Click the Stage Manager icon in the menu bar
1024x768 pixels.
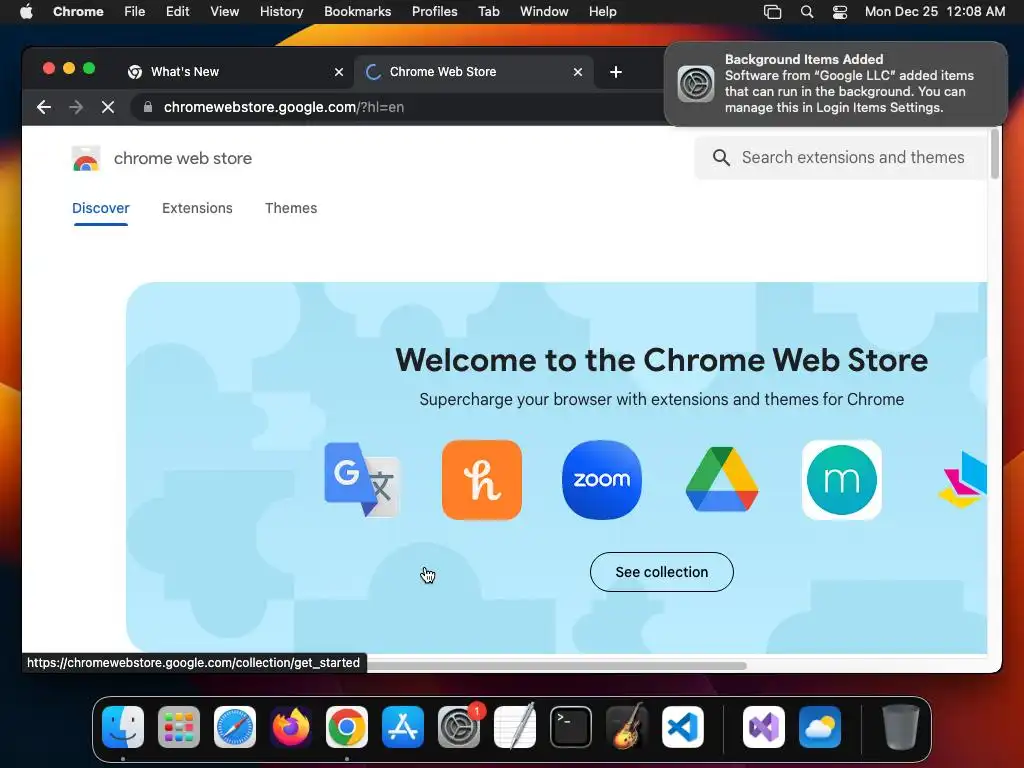[x=773, y=12]
